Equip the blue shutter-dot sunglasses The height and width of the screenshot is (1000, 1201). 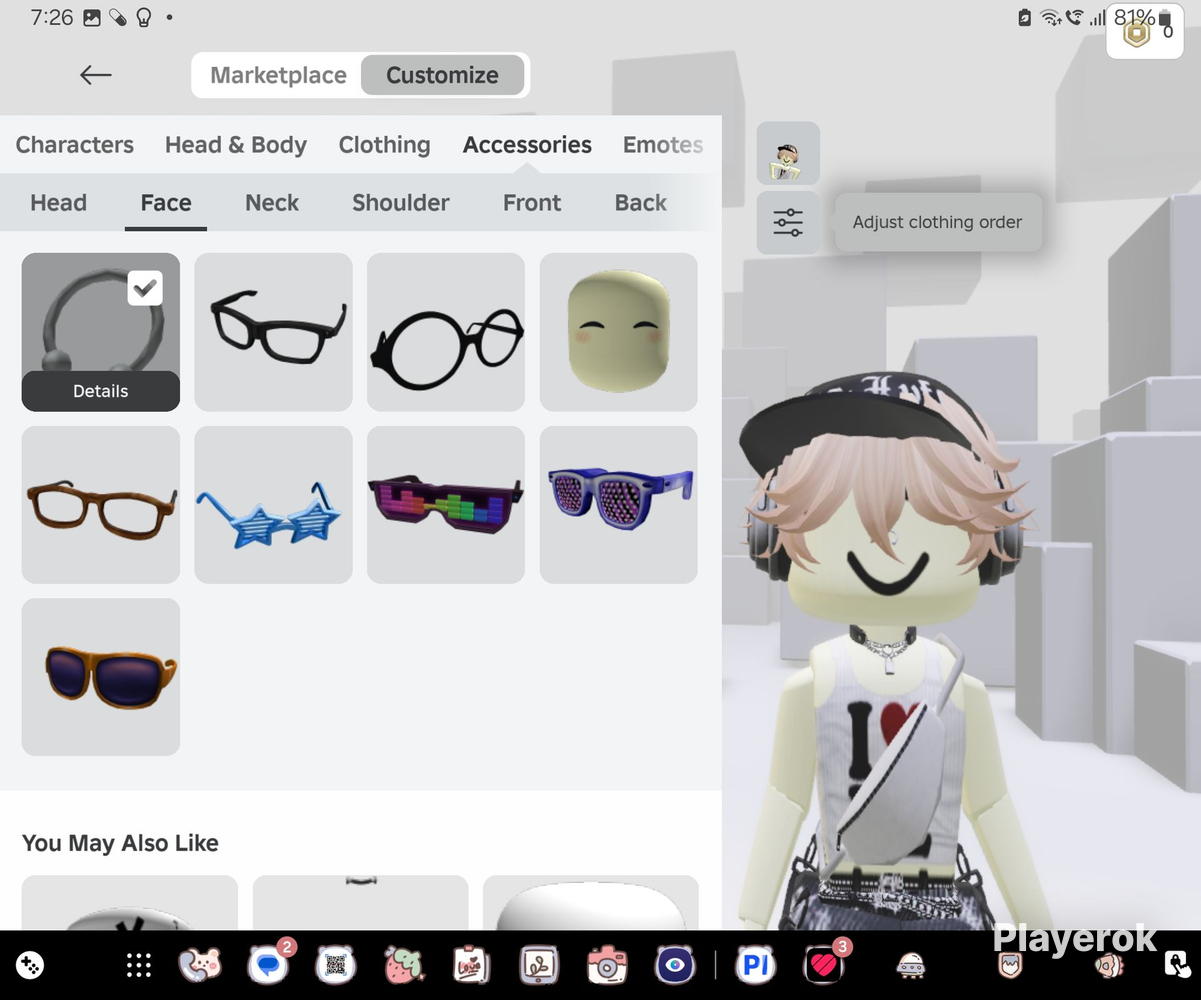click(x=619, y=505)
